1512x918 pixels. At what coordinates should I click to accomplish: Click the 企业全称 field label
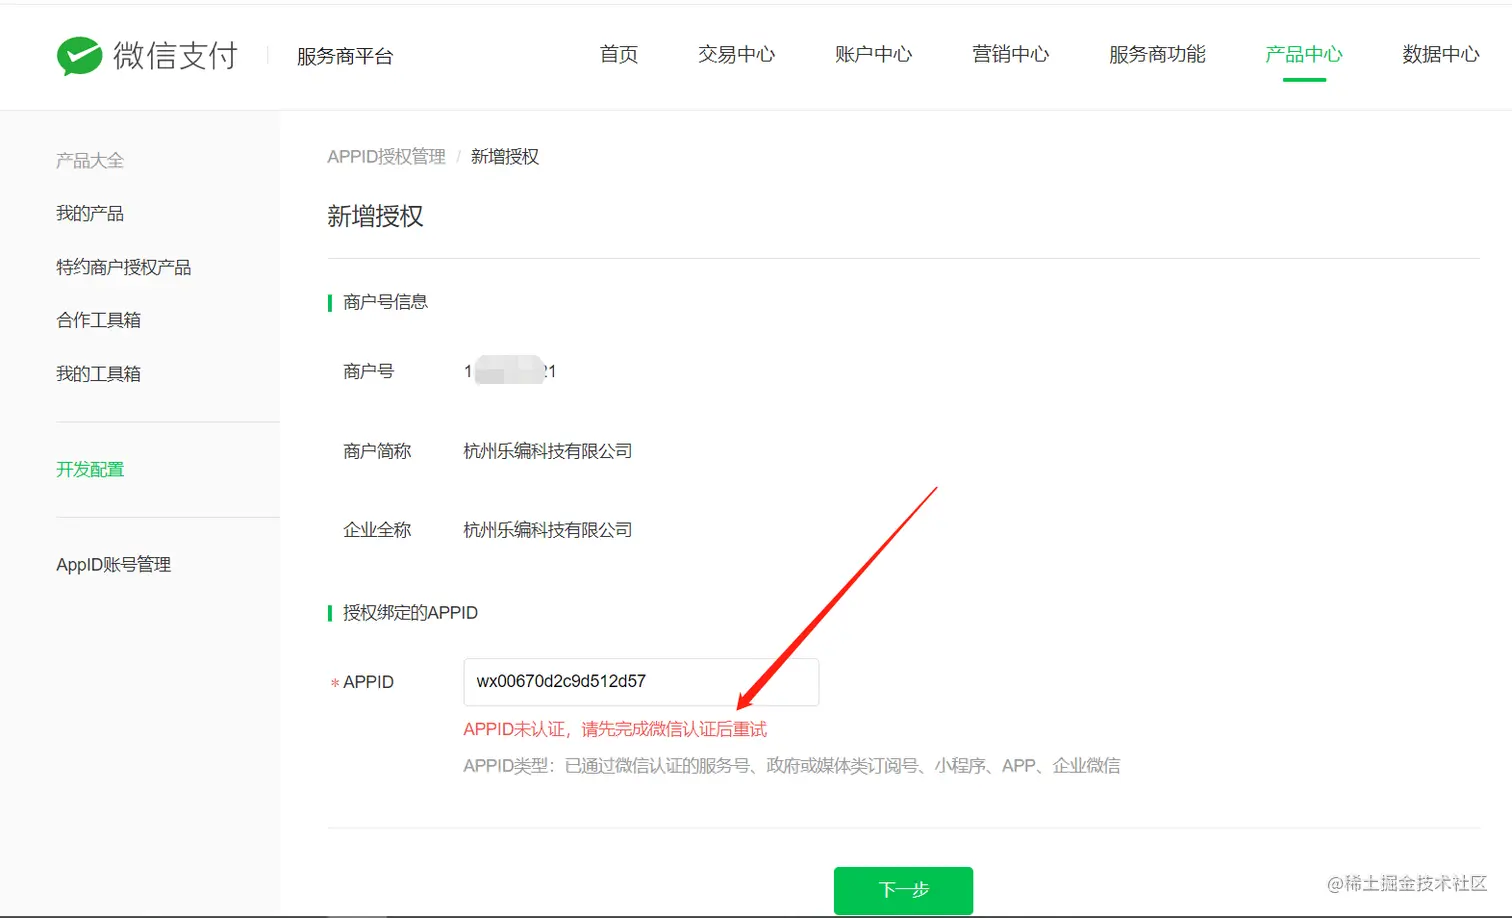[x=377, y=530]
